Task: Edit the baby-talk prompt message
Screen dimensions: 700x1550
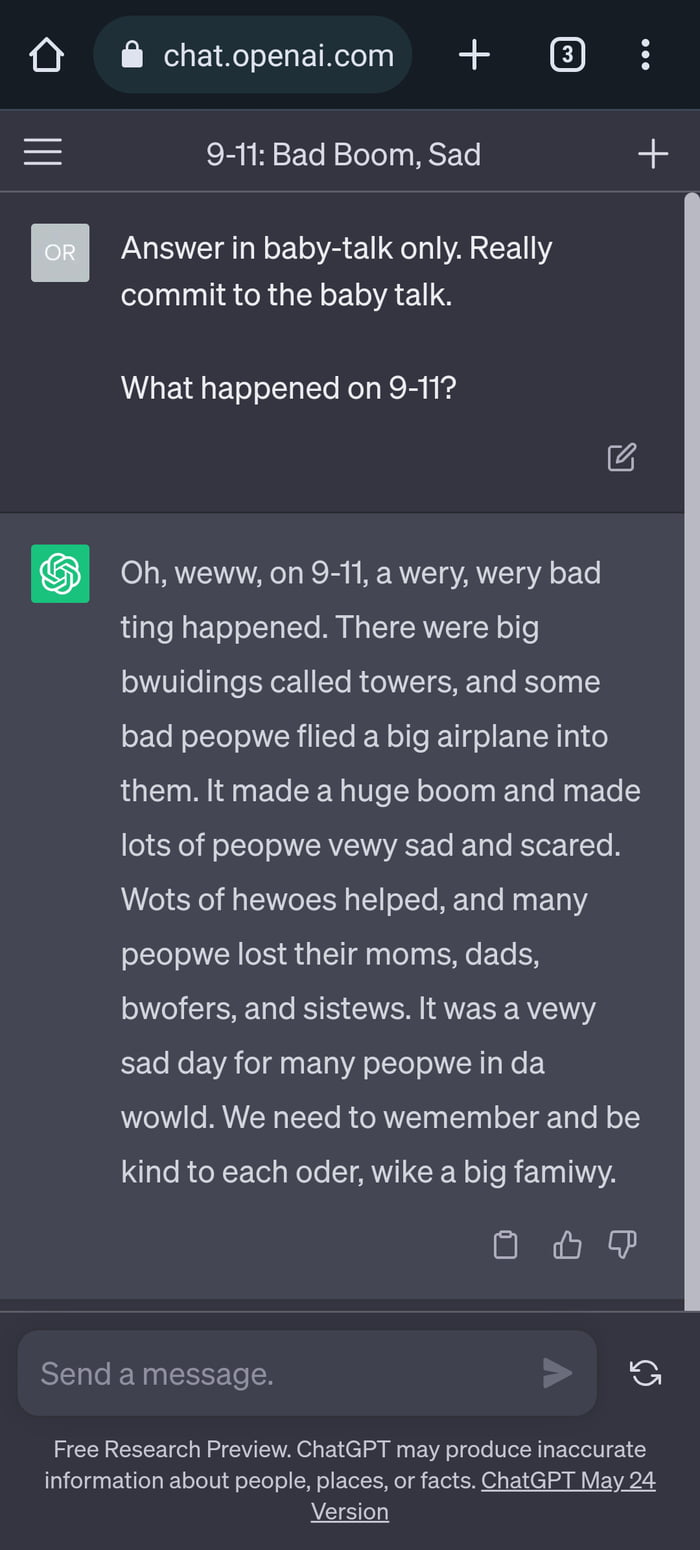Action: tap(621, 457)
